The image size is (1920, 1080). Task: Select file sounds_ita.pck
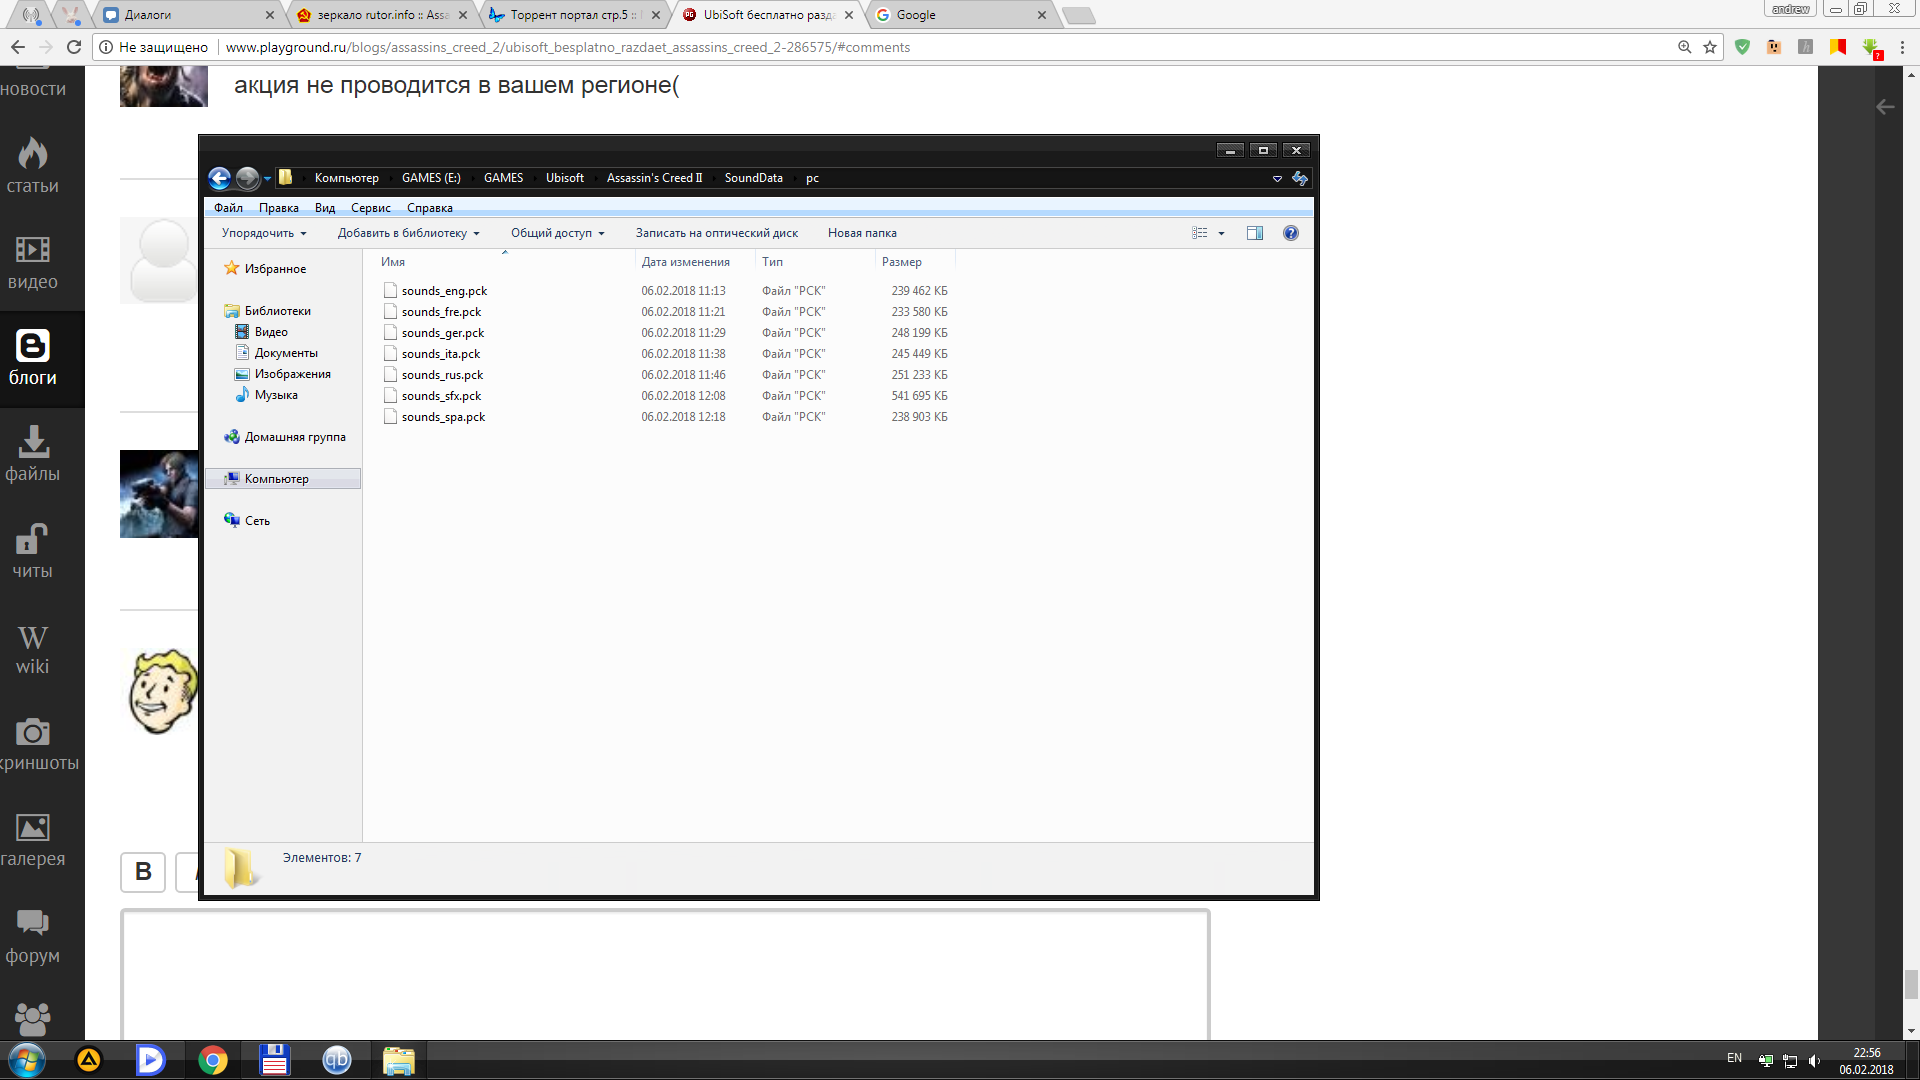point(432,354)
